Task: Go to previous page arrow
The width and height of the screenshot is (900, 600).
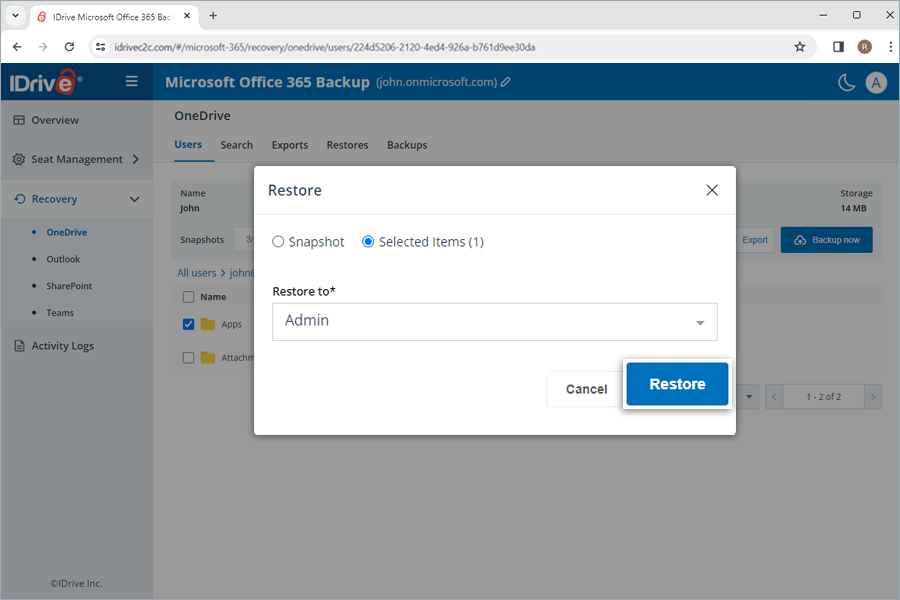Action: pyautogui.click(x=774, y=397)
